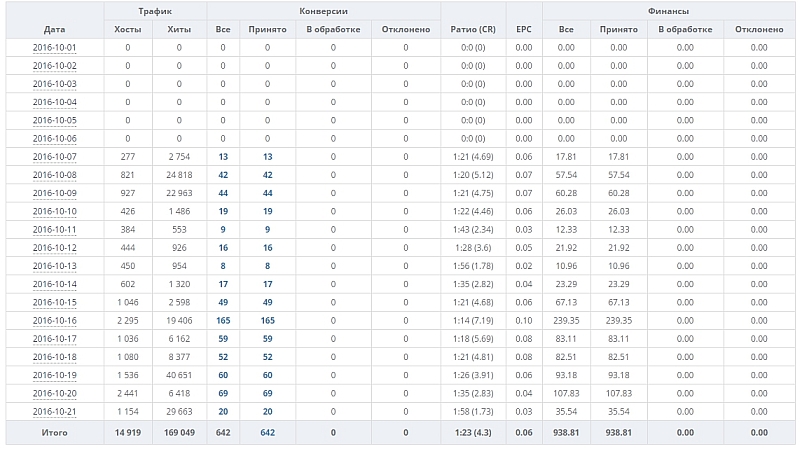This screenshot has width=800, height=451.
Task: Open the 2016-10-07 date link
Action: 54,156
